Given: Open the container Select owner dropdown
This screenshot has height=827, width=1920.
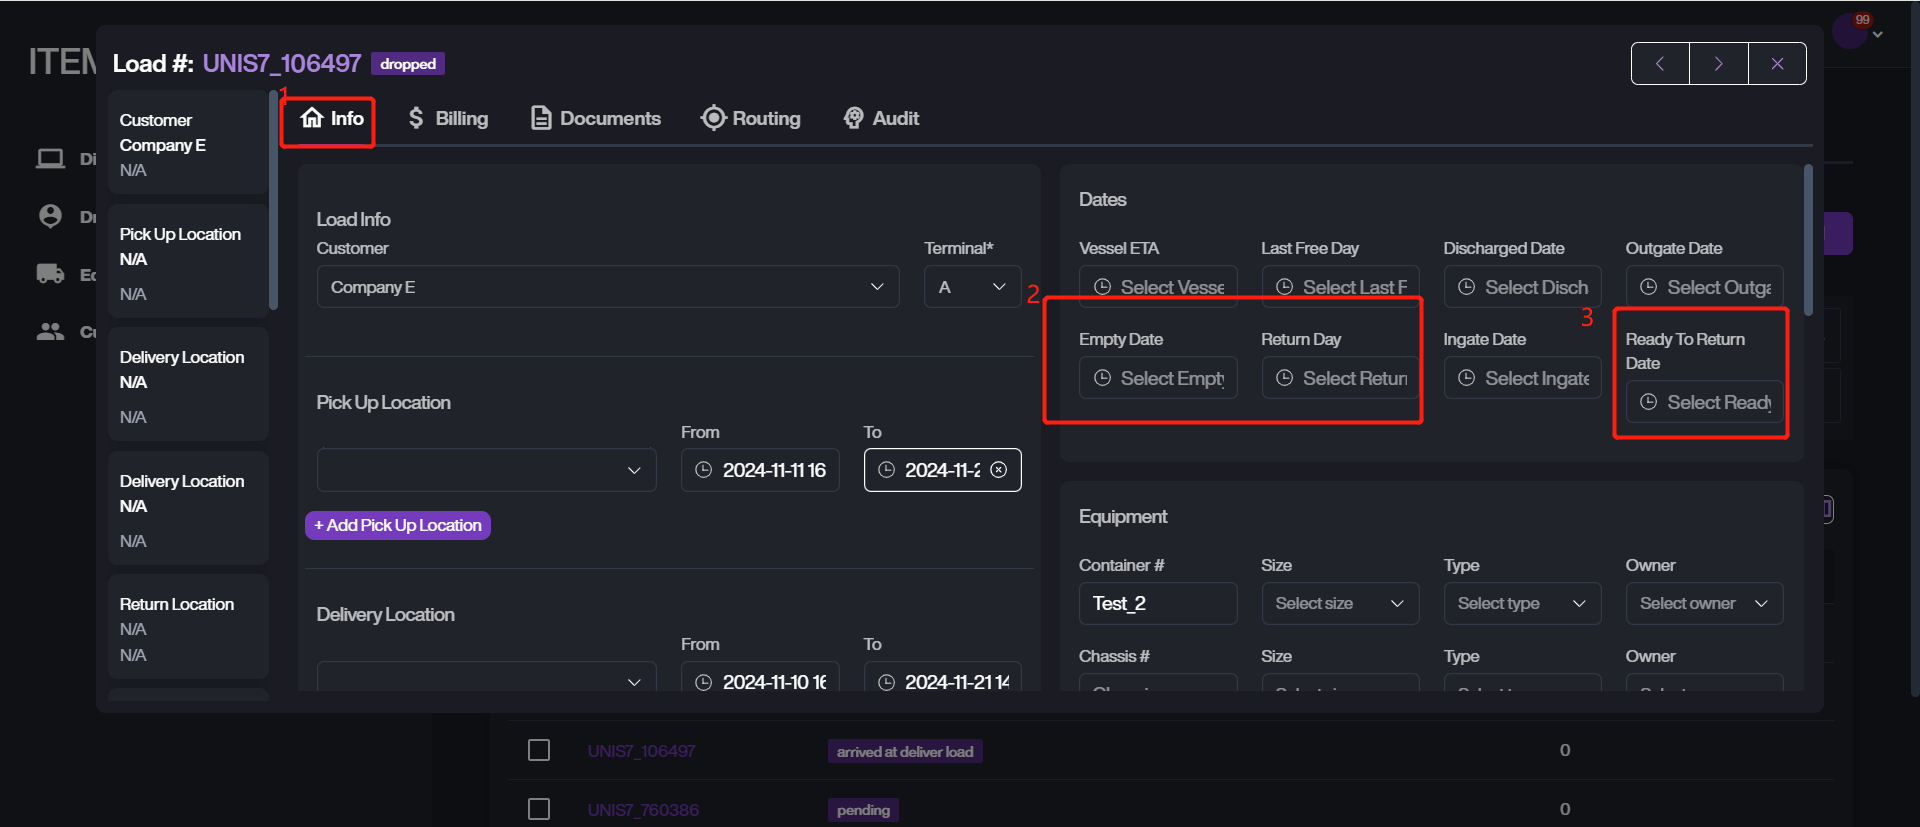Looking at the screenshot, I should (1703, 603).
